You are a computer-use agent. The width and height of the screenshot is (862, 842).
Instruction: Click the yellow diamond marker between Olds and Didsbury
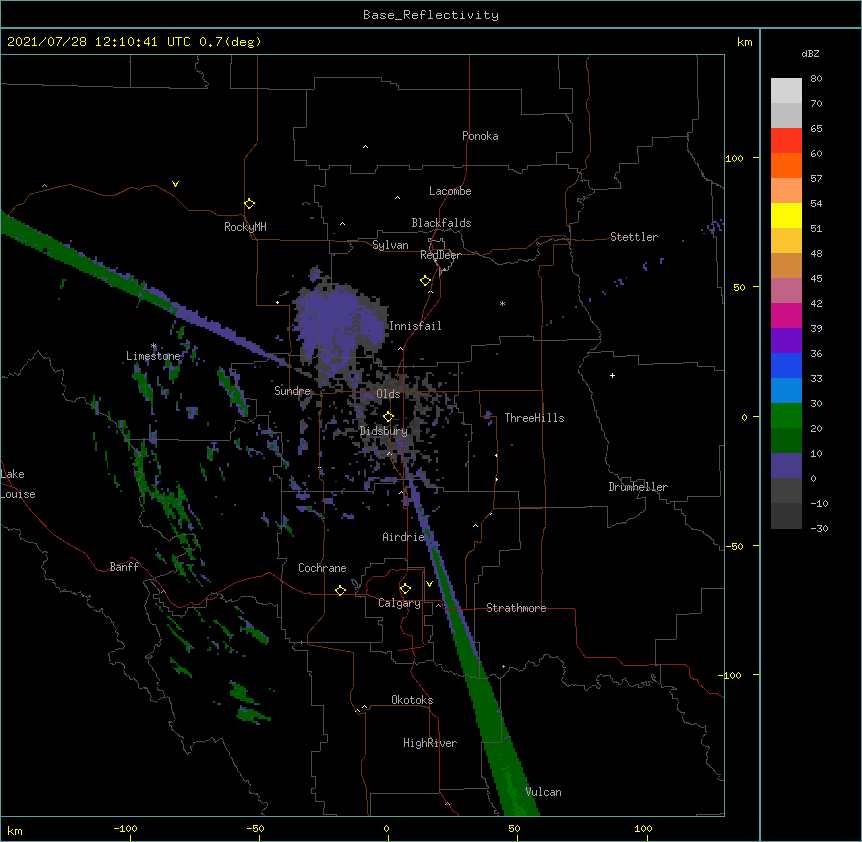388,416
